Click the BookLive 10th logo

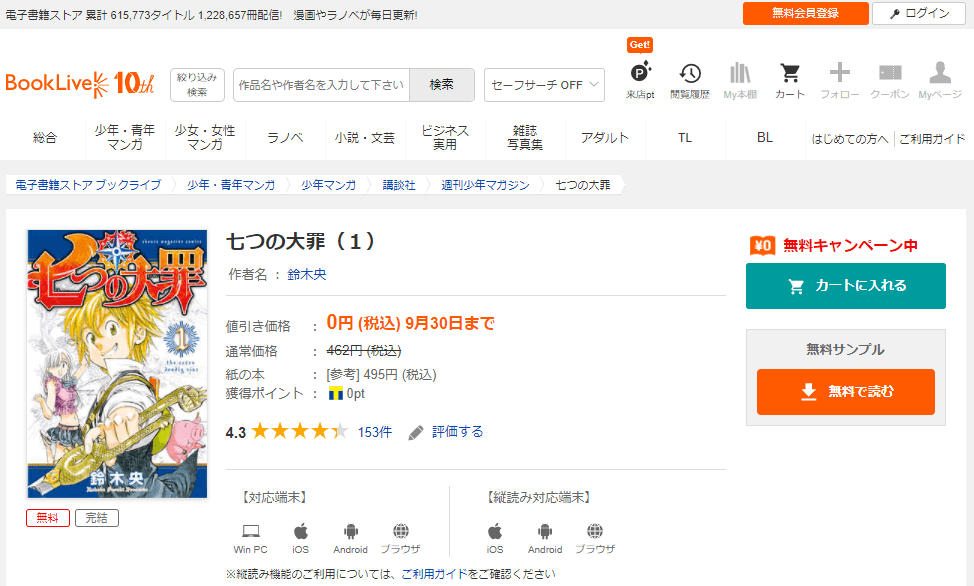tap(80, 84)
